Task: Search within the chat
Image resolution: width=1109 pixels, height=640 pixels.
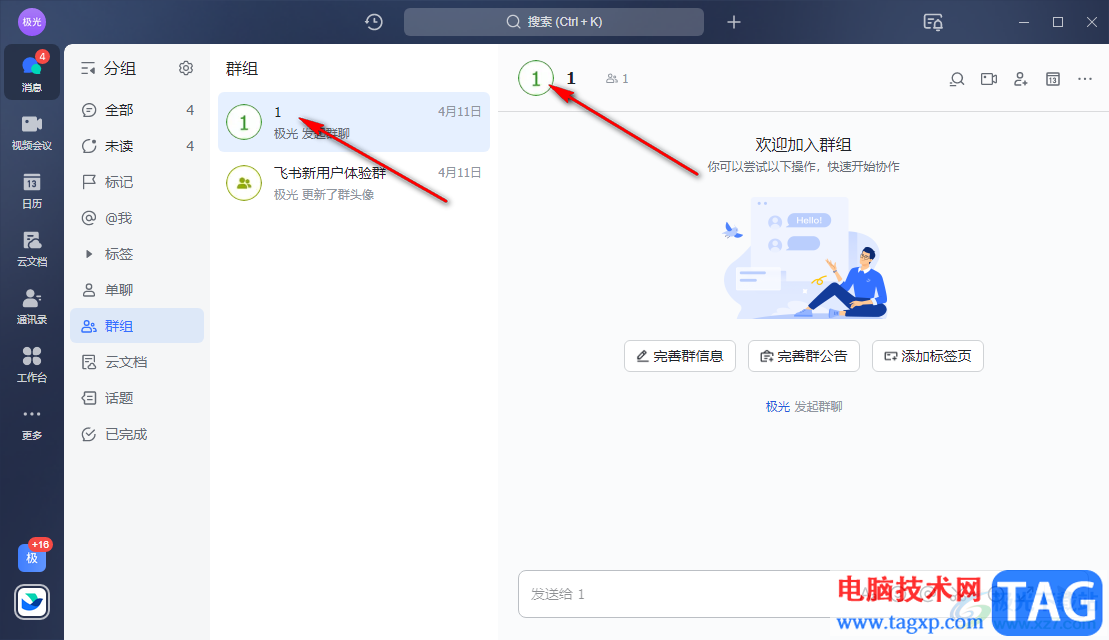Action: (x=957, y=79)
